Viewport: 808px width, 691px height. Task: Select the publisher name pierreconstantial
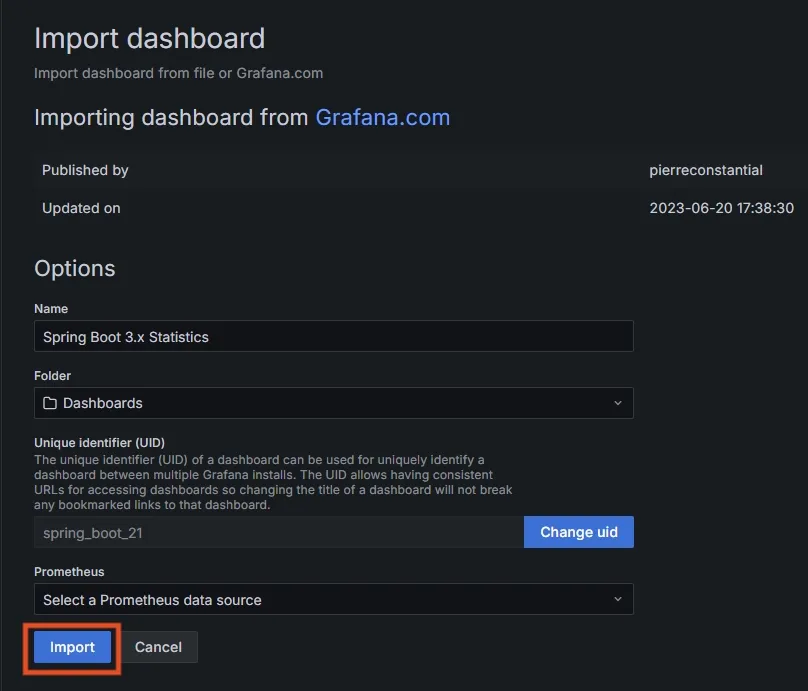click(x=705, y=170)
